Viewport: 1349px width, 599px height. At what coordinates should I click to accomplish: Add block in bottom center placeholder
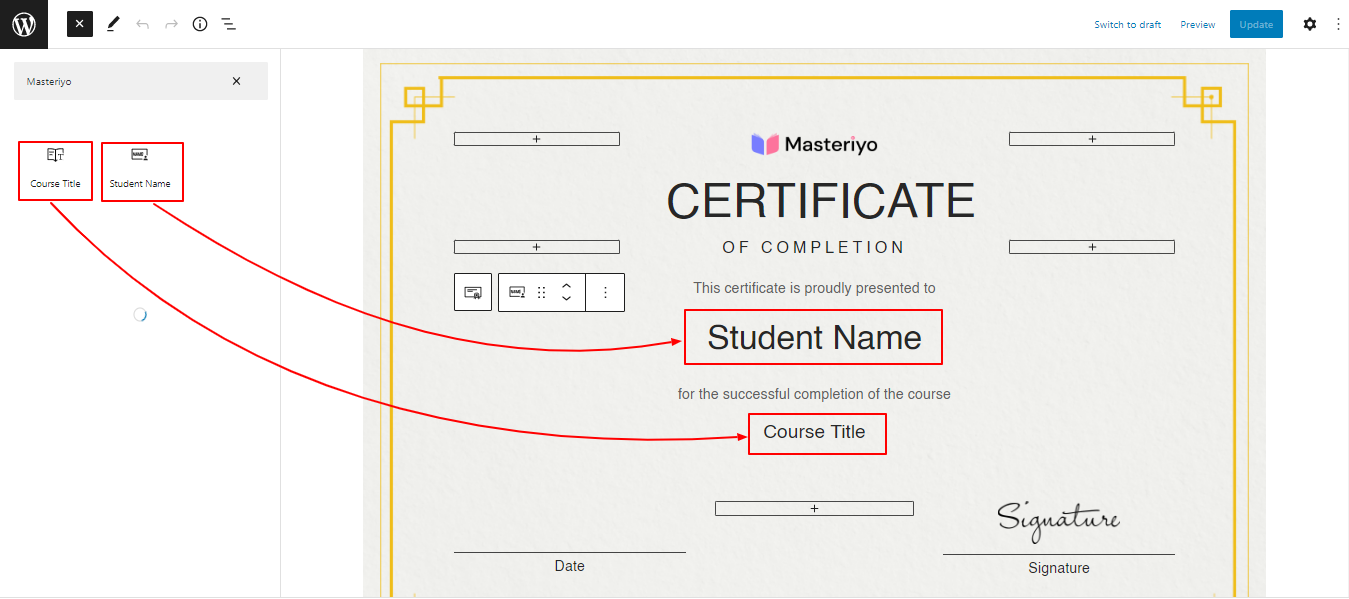(814, 509)
